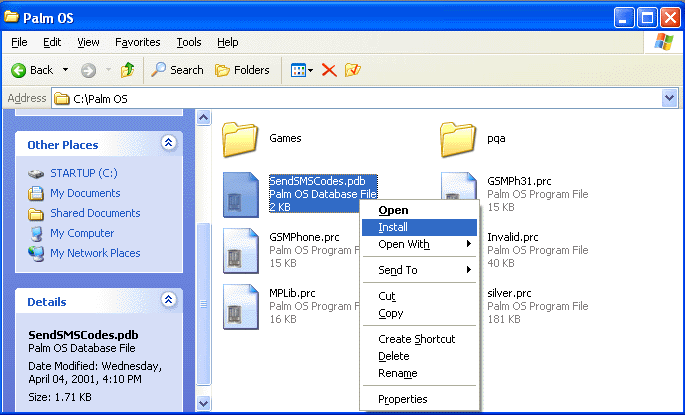Choose Copy in the context menu
685x415 pixels.
[419, 313]
